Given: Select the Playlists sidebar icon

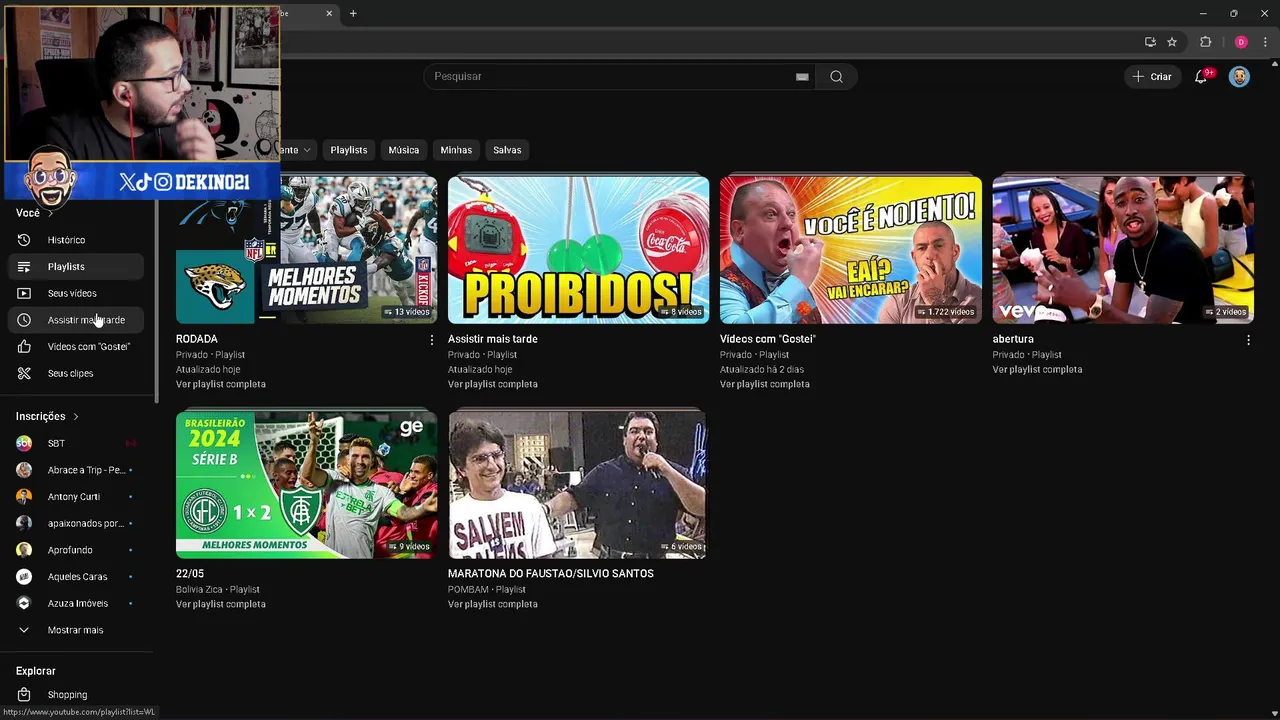Looking at the screenshot, I should click(24, 267).
